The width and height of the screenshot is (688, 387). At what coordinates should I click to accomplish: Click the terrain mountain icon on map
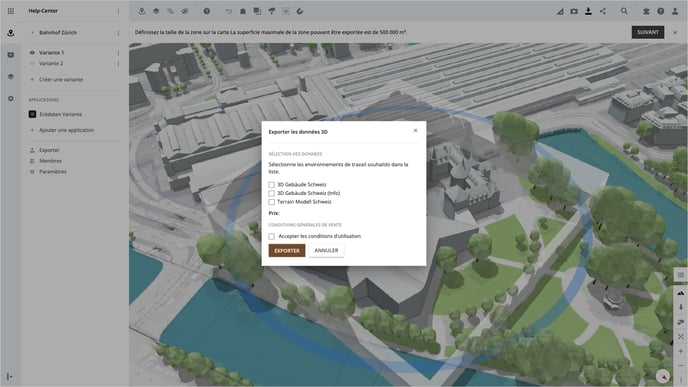tap(681, 293)
